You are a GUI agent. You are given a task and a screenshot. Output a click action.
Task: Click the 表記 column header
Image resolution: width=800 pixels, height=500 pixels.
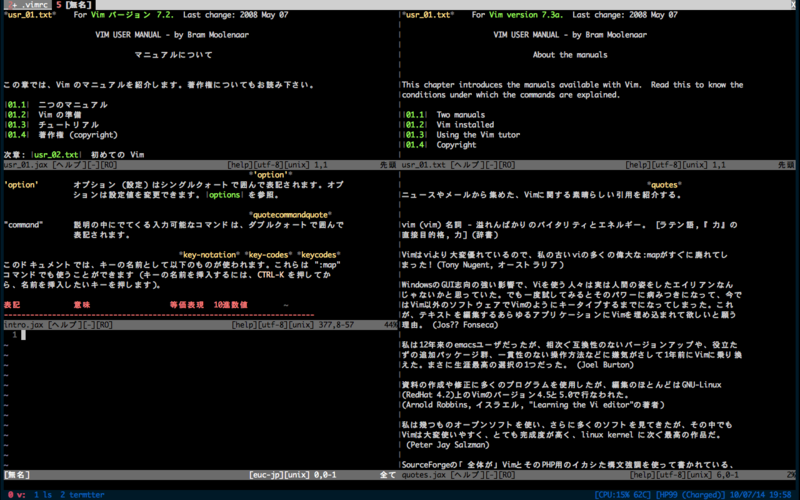click(12, 305)
